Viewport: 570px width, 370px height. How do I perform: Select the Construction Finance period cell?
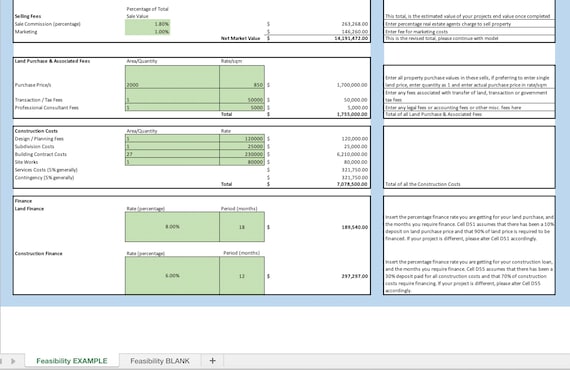(x=242, y=276)
